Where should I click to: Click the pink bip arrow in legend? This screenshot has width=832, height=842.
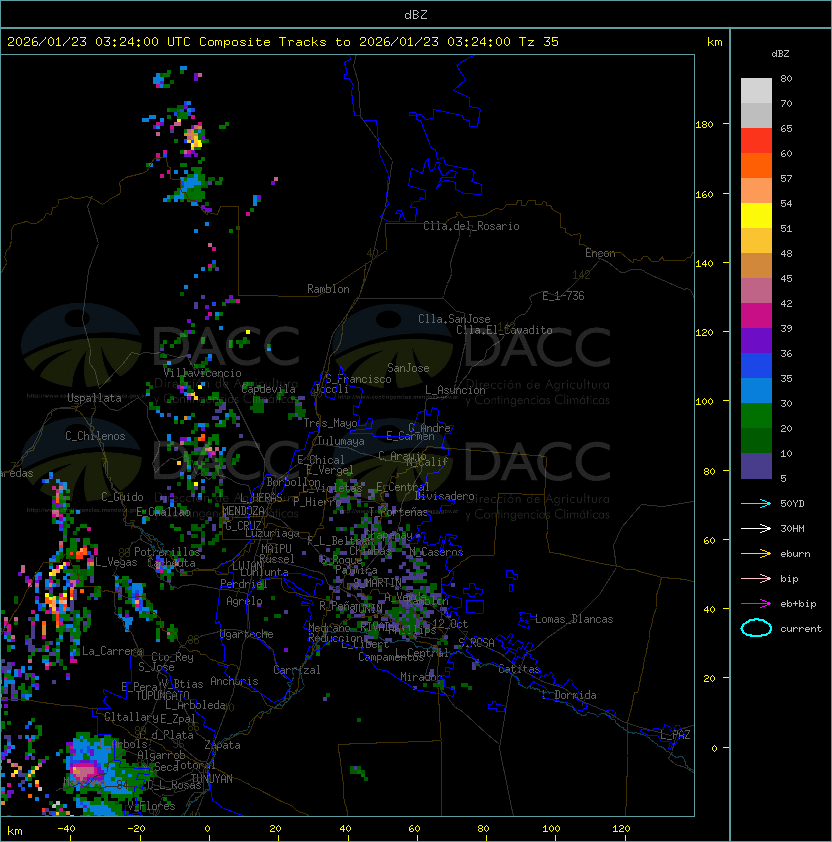pyautogui.click(x=756, y=578)
